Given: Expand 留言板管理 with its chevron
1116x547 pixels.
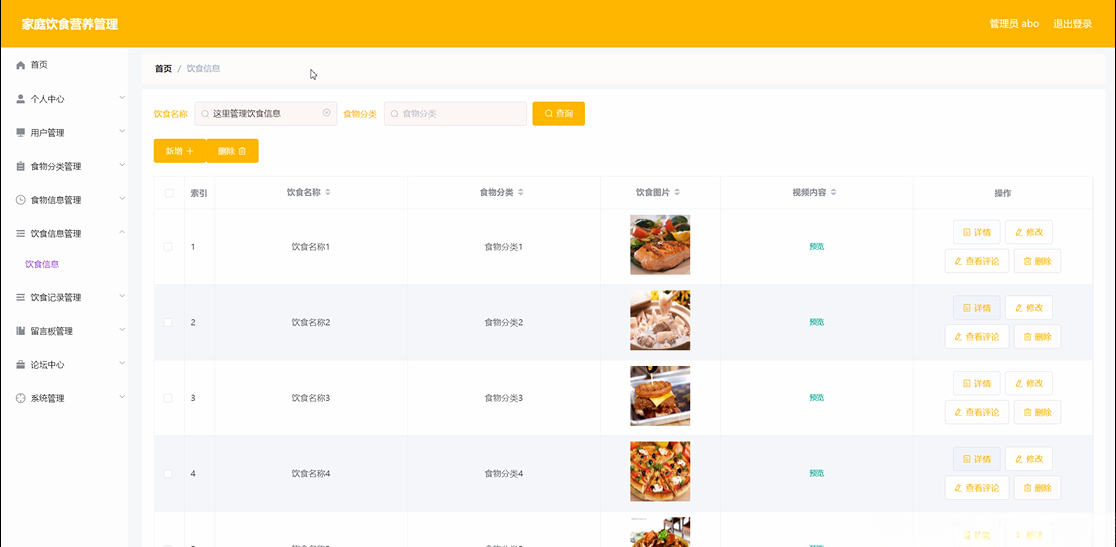Looking at the screenshot, I should [122, 329].
